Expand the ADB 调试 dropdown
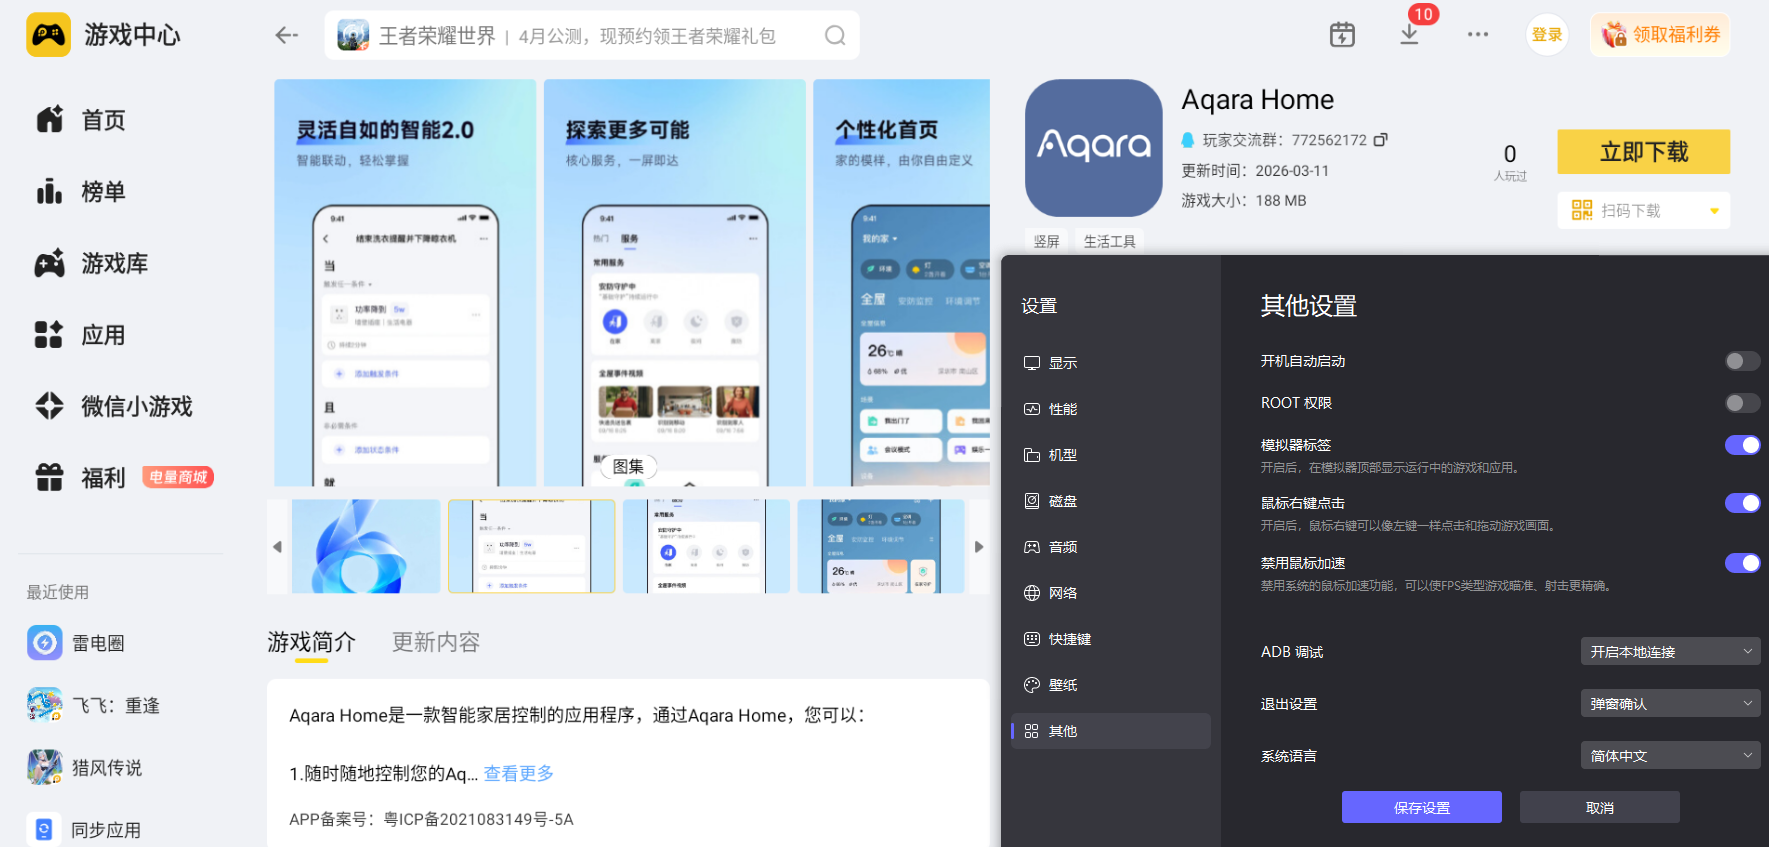The width and height of the screenshot is (1769, 847). point(1670,652)
